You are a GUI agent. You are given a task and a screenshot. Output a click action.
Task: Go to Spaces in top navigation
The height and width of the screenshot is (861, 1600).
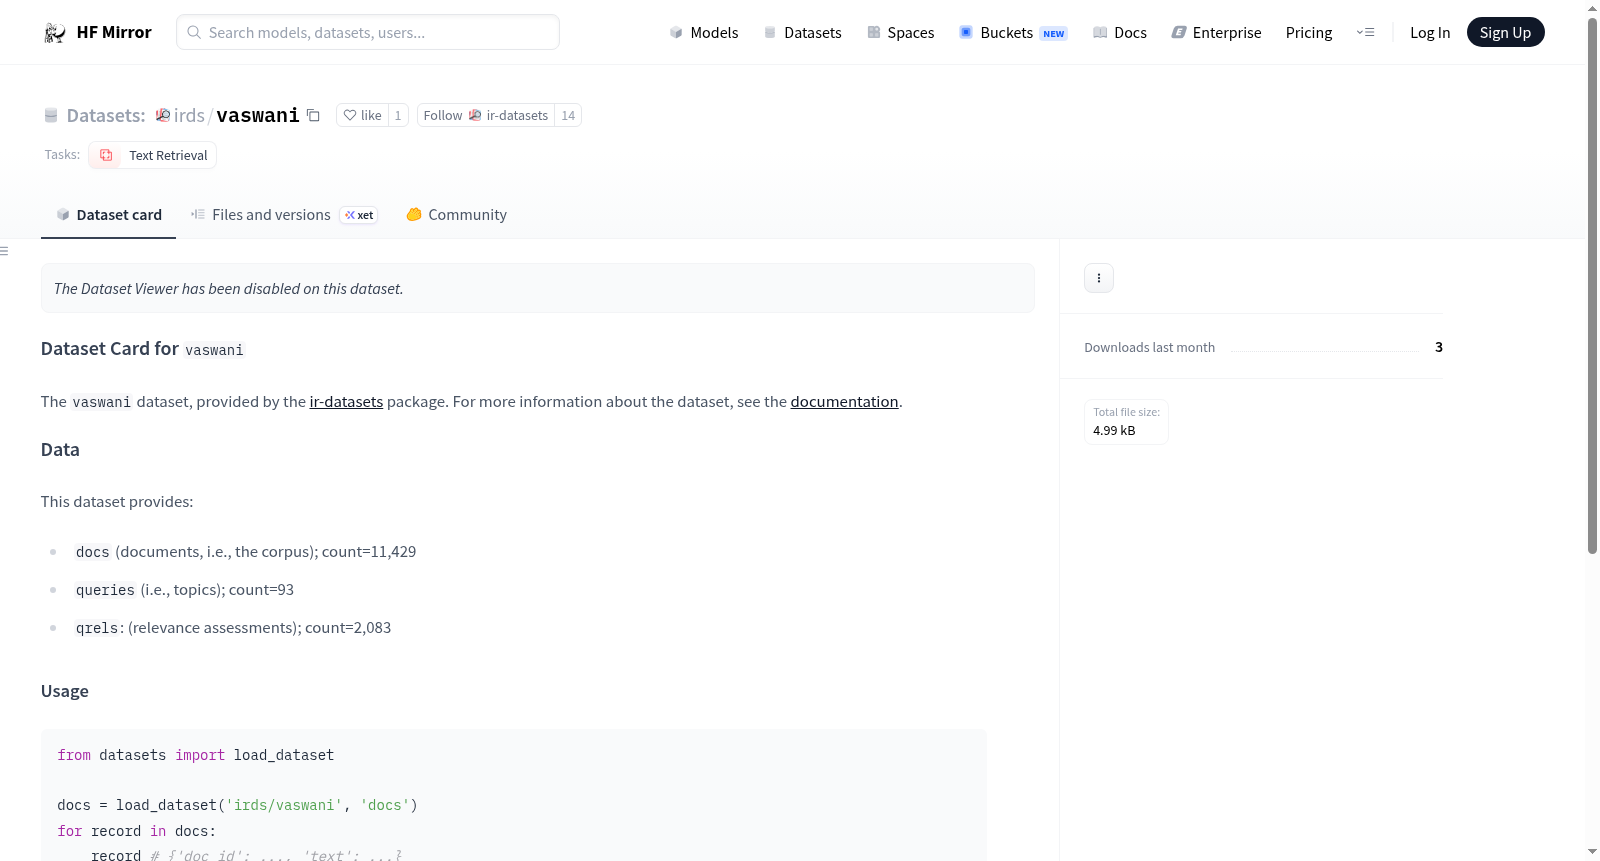click(x=901, y=33)
